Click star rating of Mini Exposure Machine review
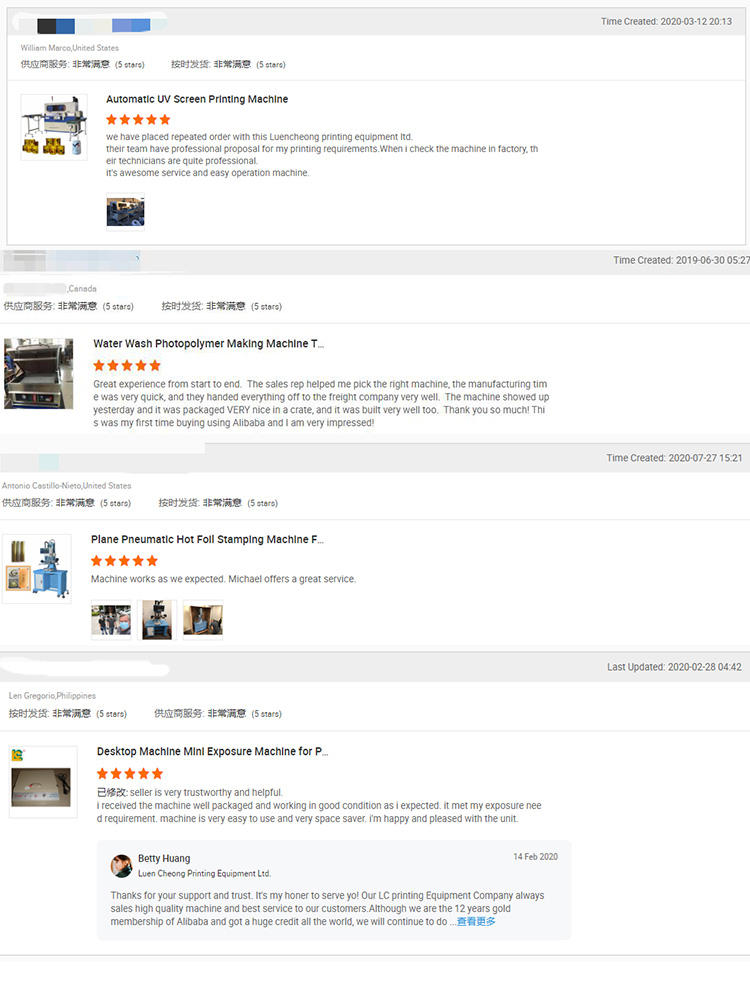Screen dimensions: 750x1000 [130, 774]
